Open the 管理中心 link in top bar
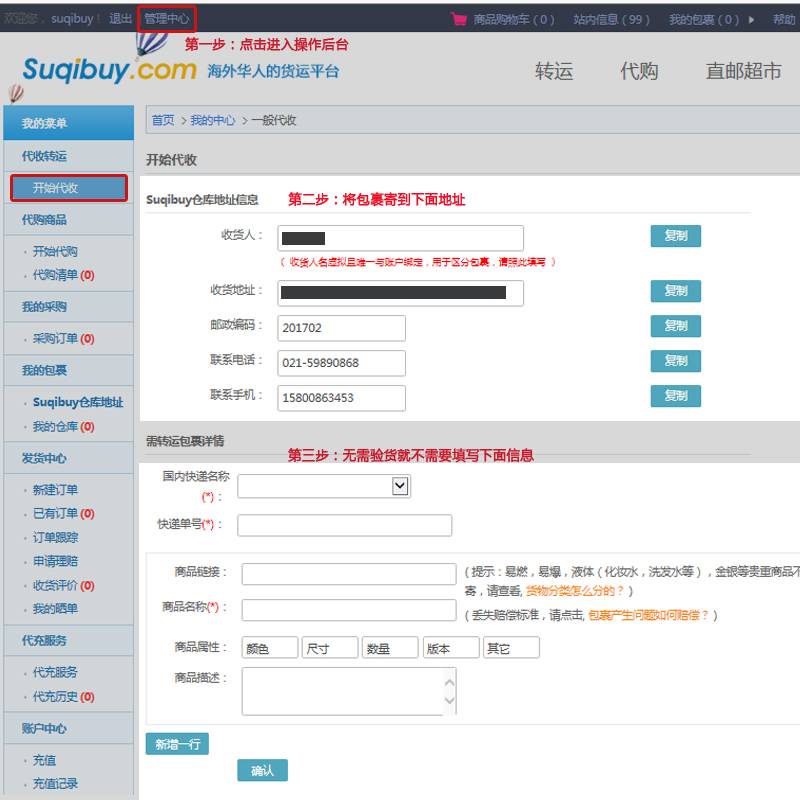The image size is (800, 800). tap(166, 18)
